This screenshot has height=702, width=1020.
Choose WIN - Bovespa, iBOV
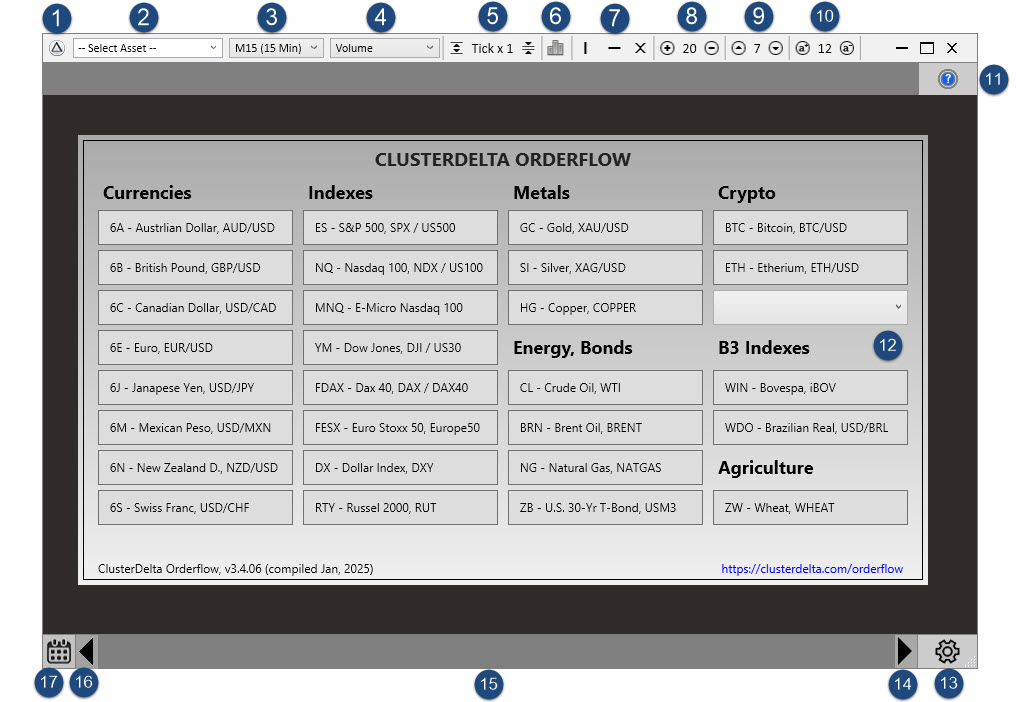click(x=810, y=388)
